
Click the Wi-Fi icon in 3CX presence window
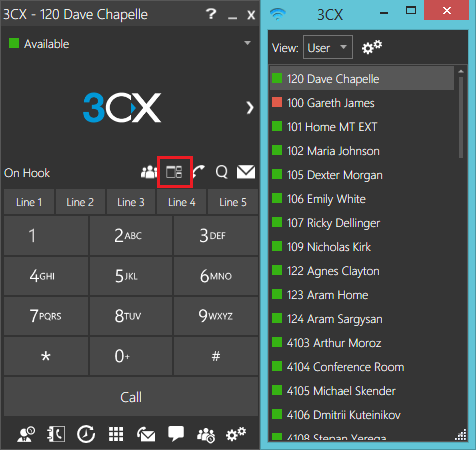tap(278, 14)
